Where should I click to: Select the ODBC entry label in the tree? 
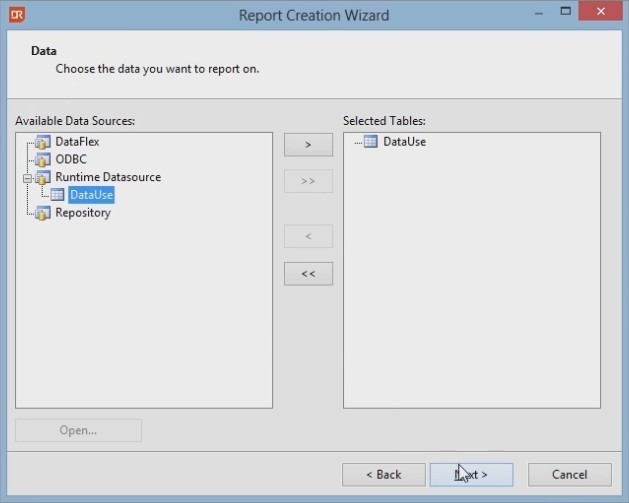coord(72,160)
